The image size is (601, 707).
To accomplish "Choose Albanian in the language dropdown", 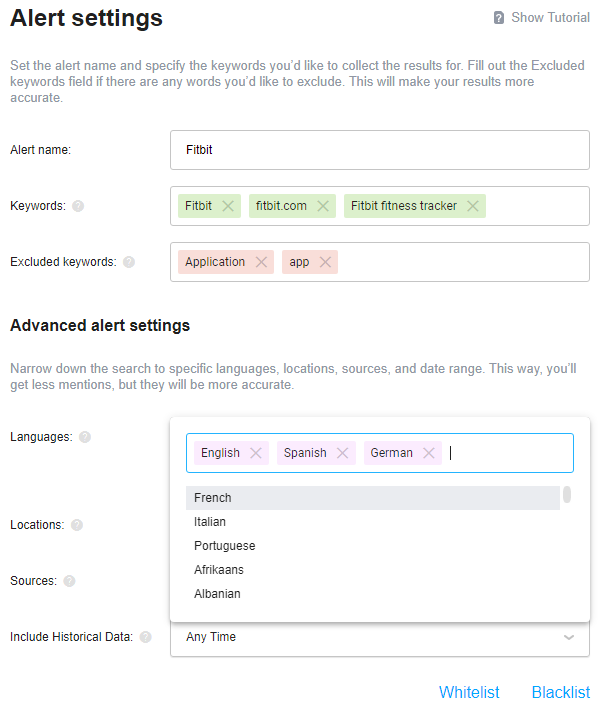I will coord(373,594).
